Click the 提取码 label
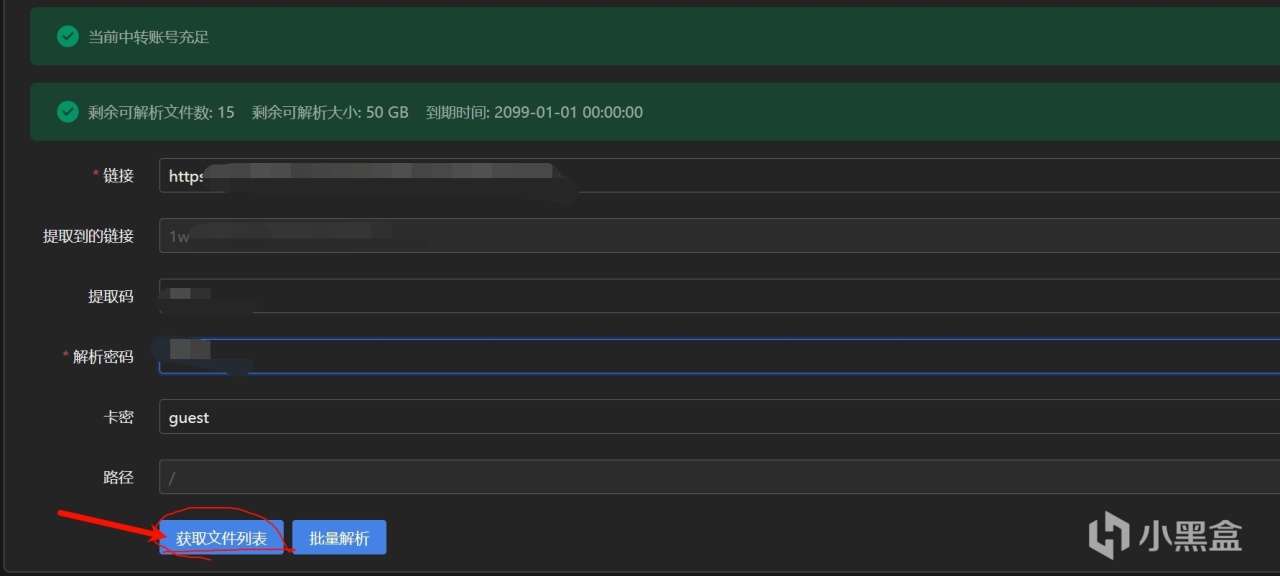The height and width of the screenshot is (576, 1280). pyautogui.click(x=111, y=296)
